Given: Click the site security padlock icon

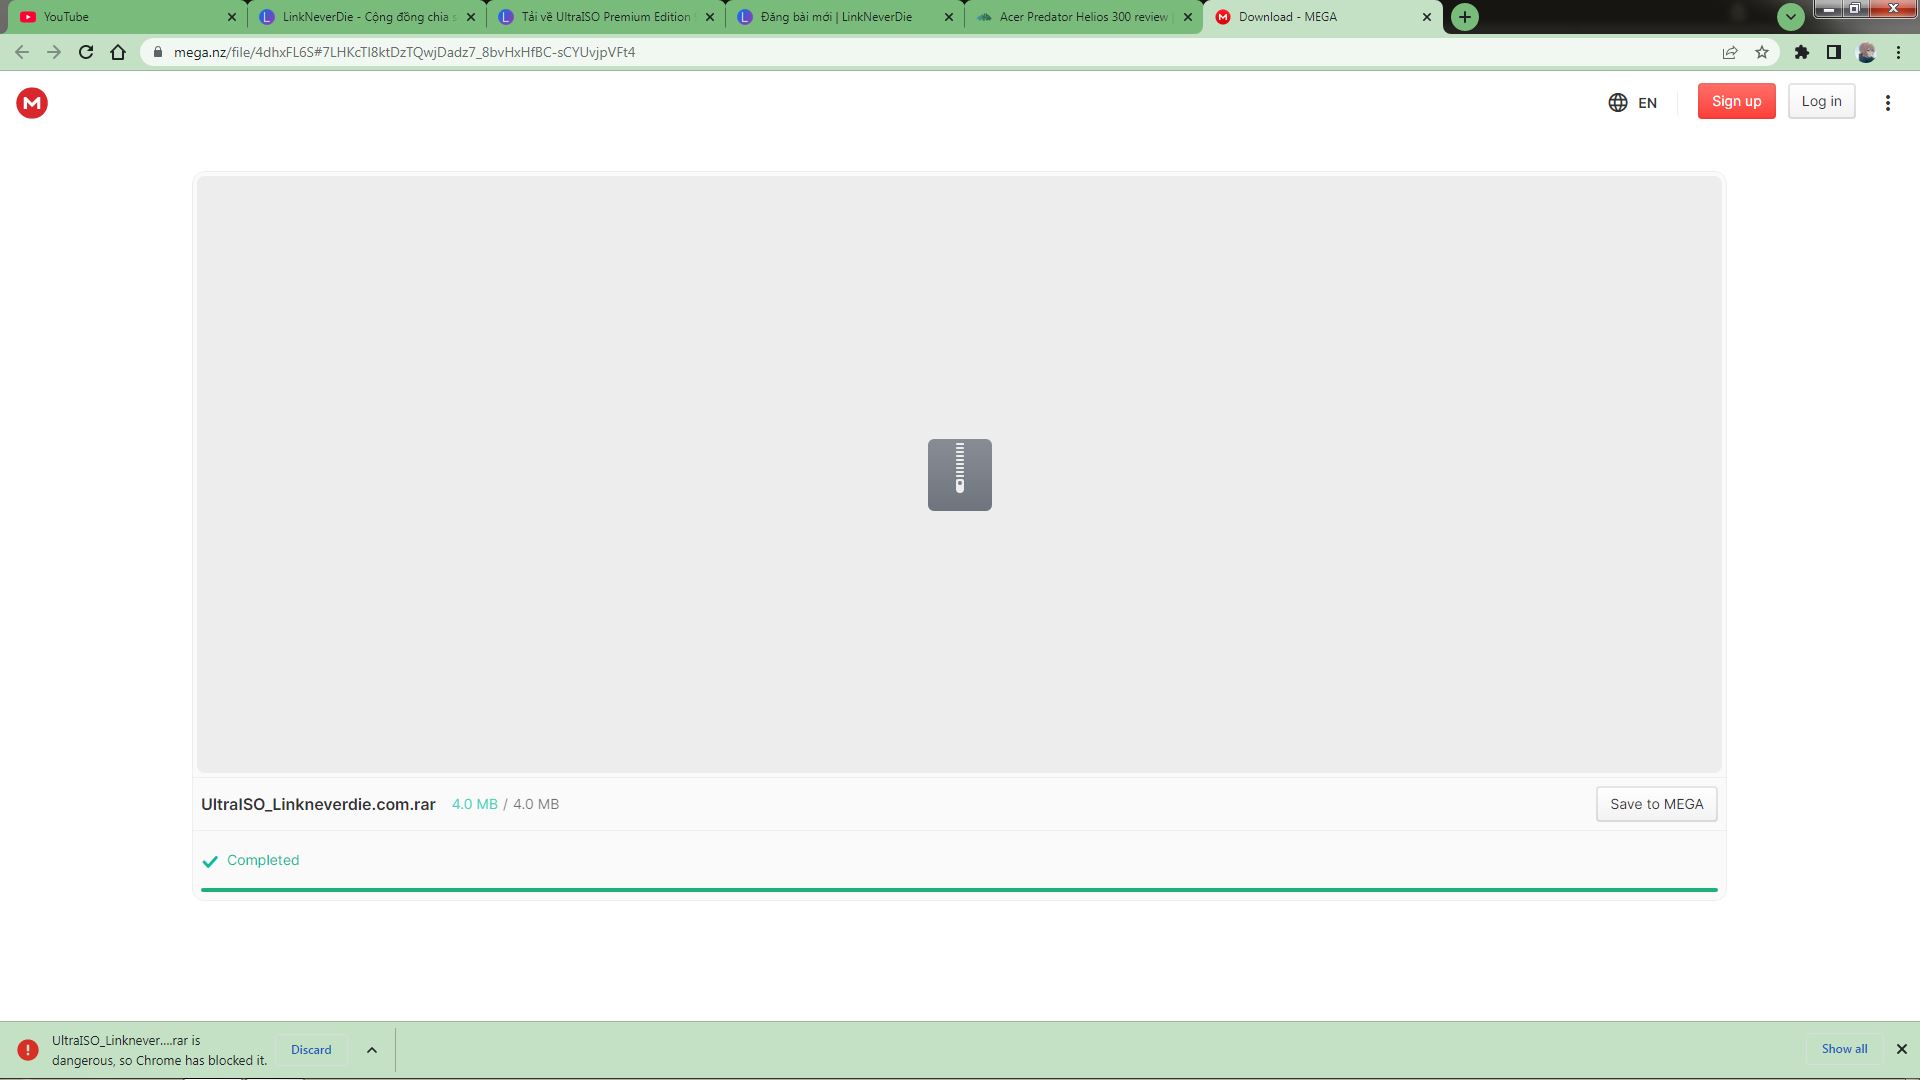Looking at the screenshot, I should (157, 52).
